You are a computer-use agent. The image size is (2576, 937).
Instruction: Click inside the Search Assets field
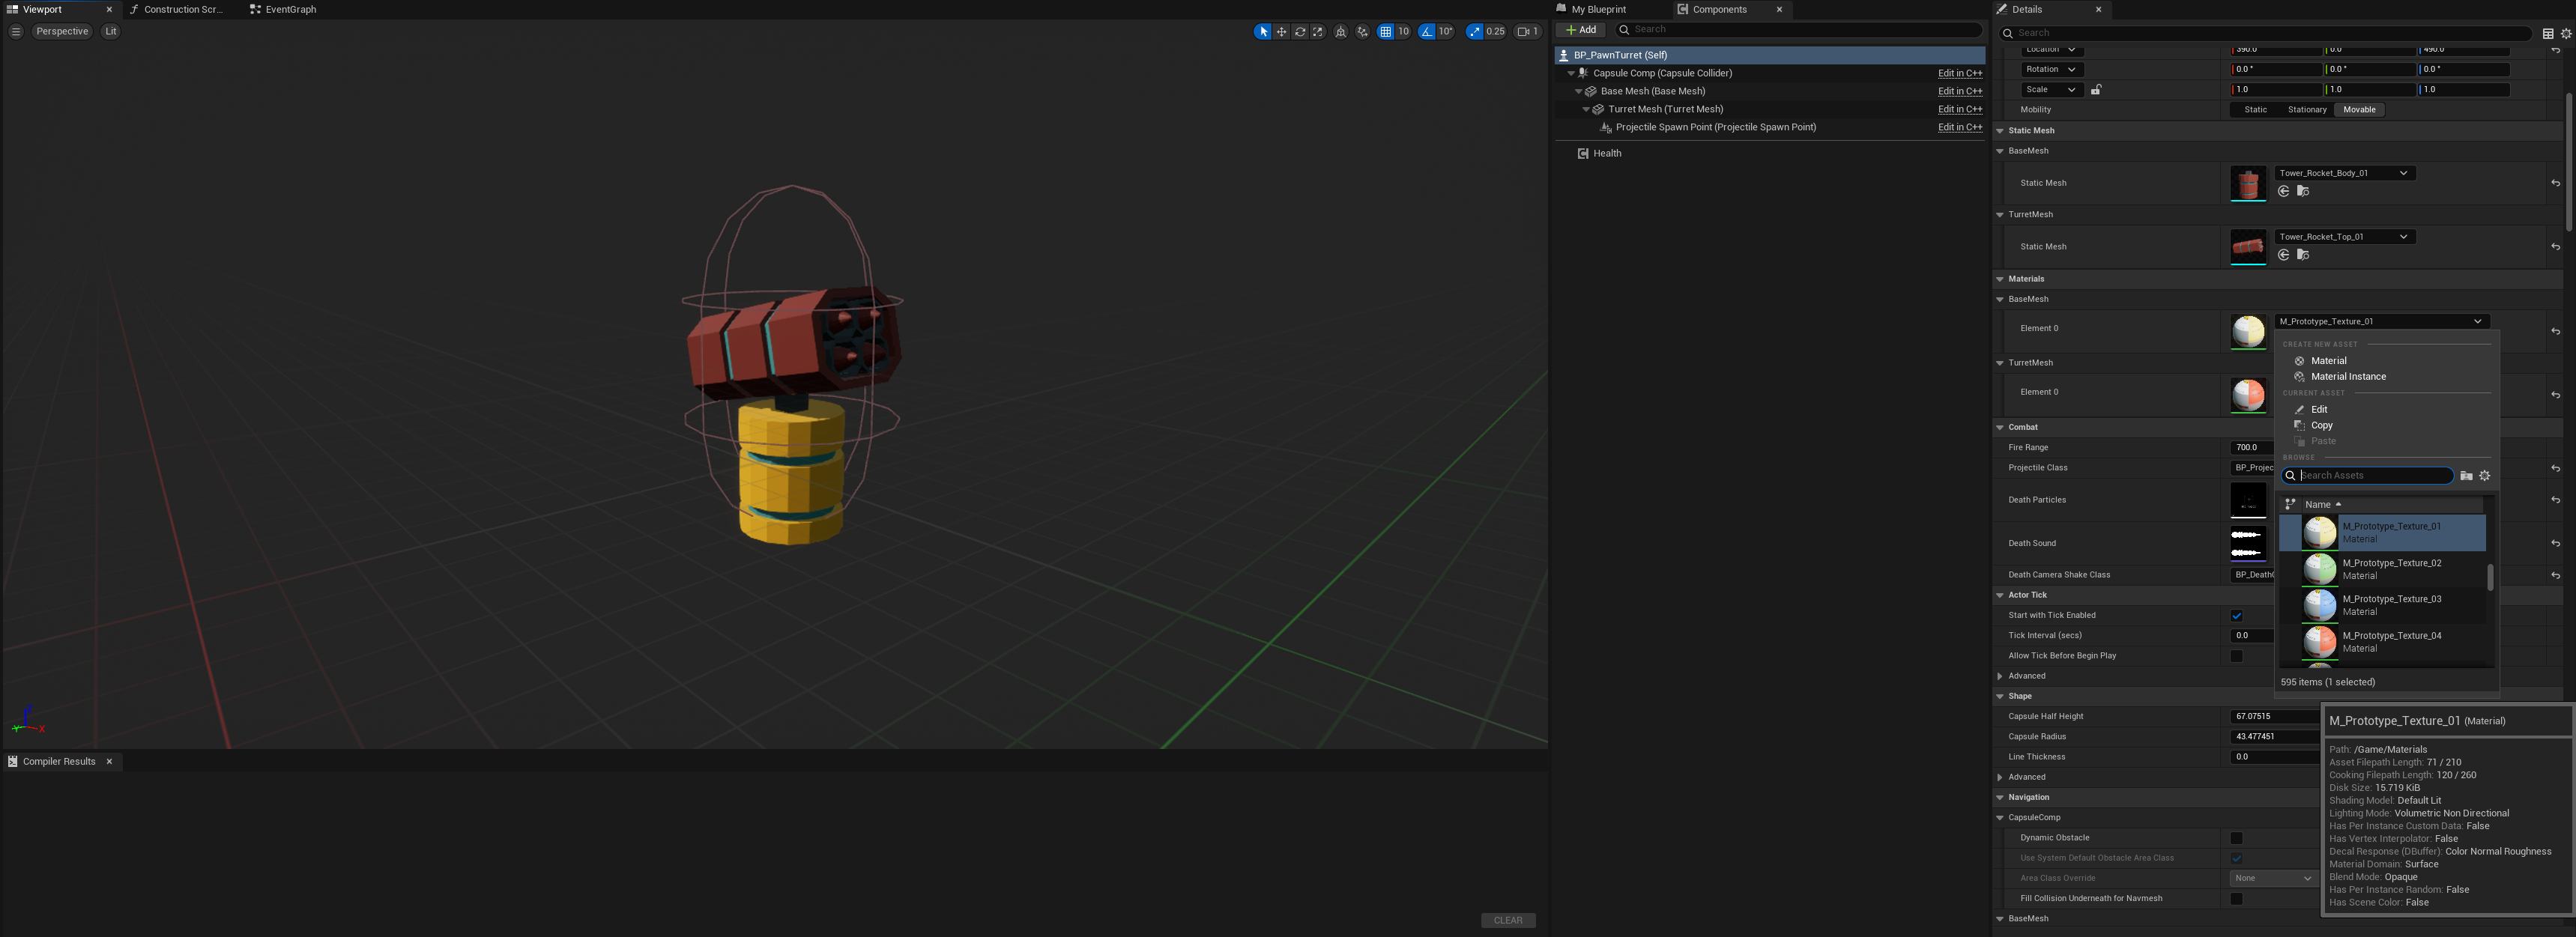tap(2368, 475)
